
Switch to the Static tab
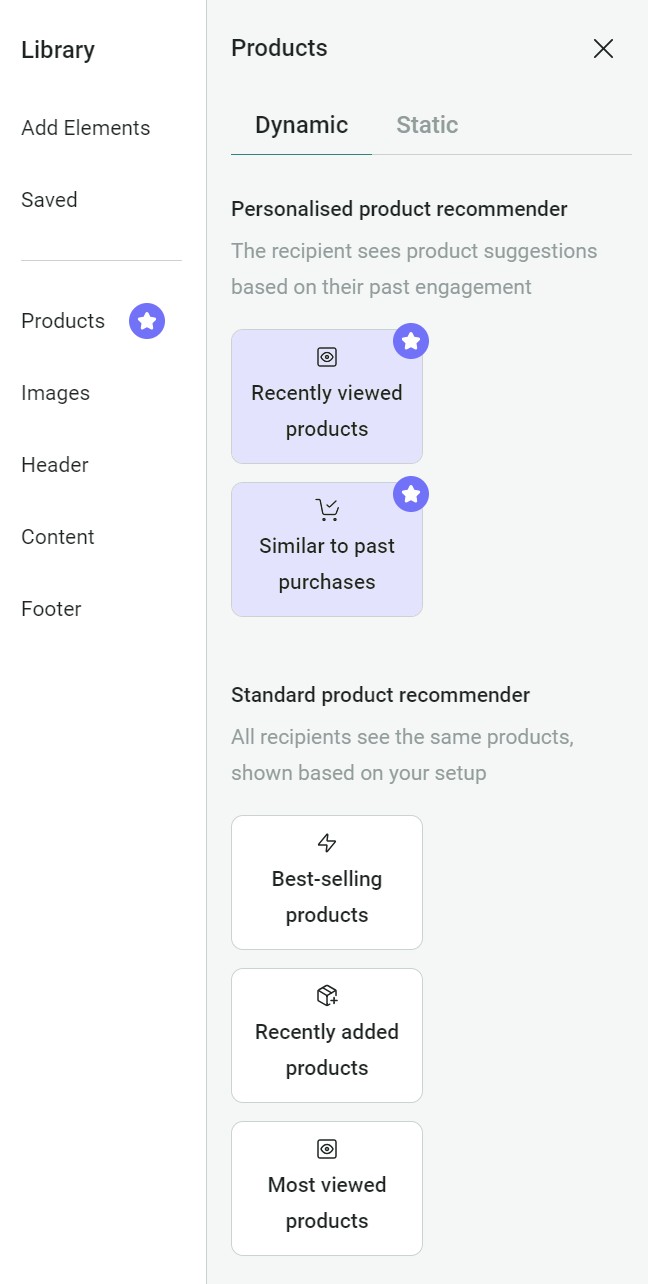[426, 124]
